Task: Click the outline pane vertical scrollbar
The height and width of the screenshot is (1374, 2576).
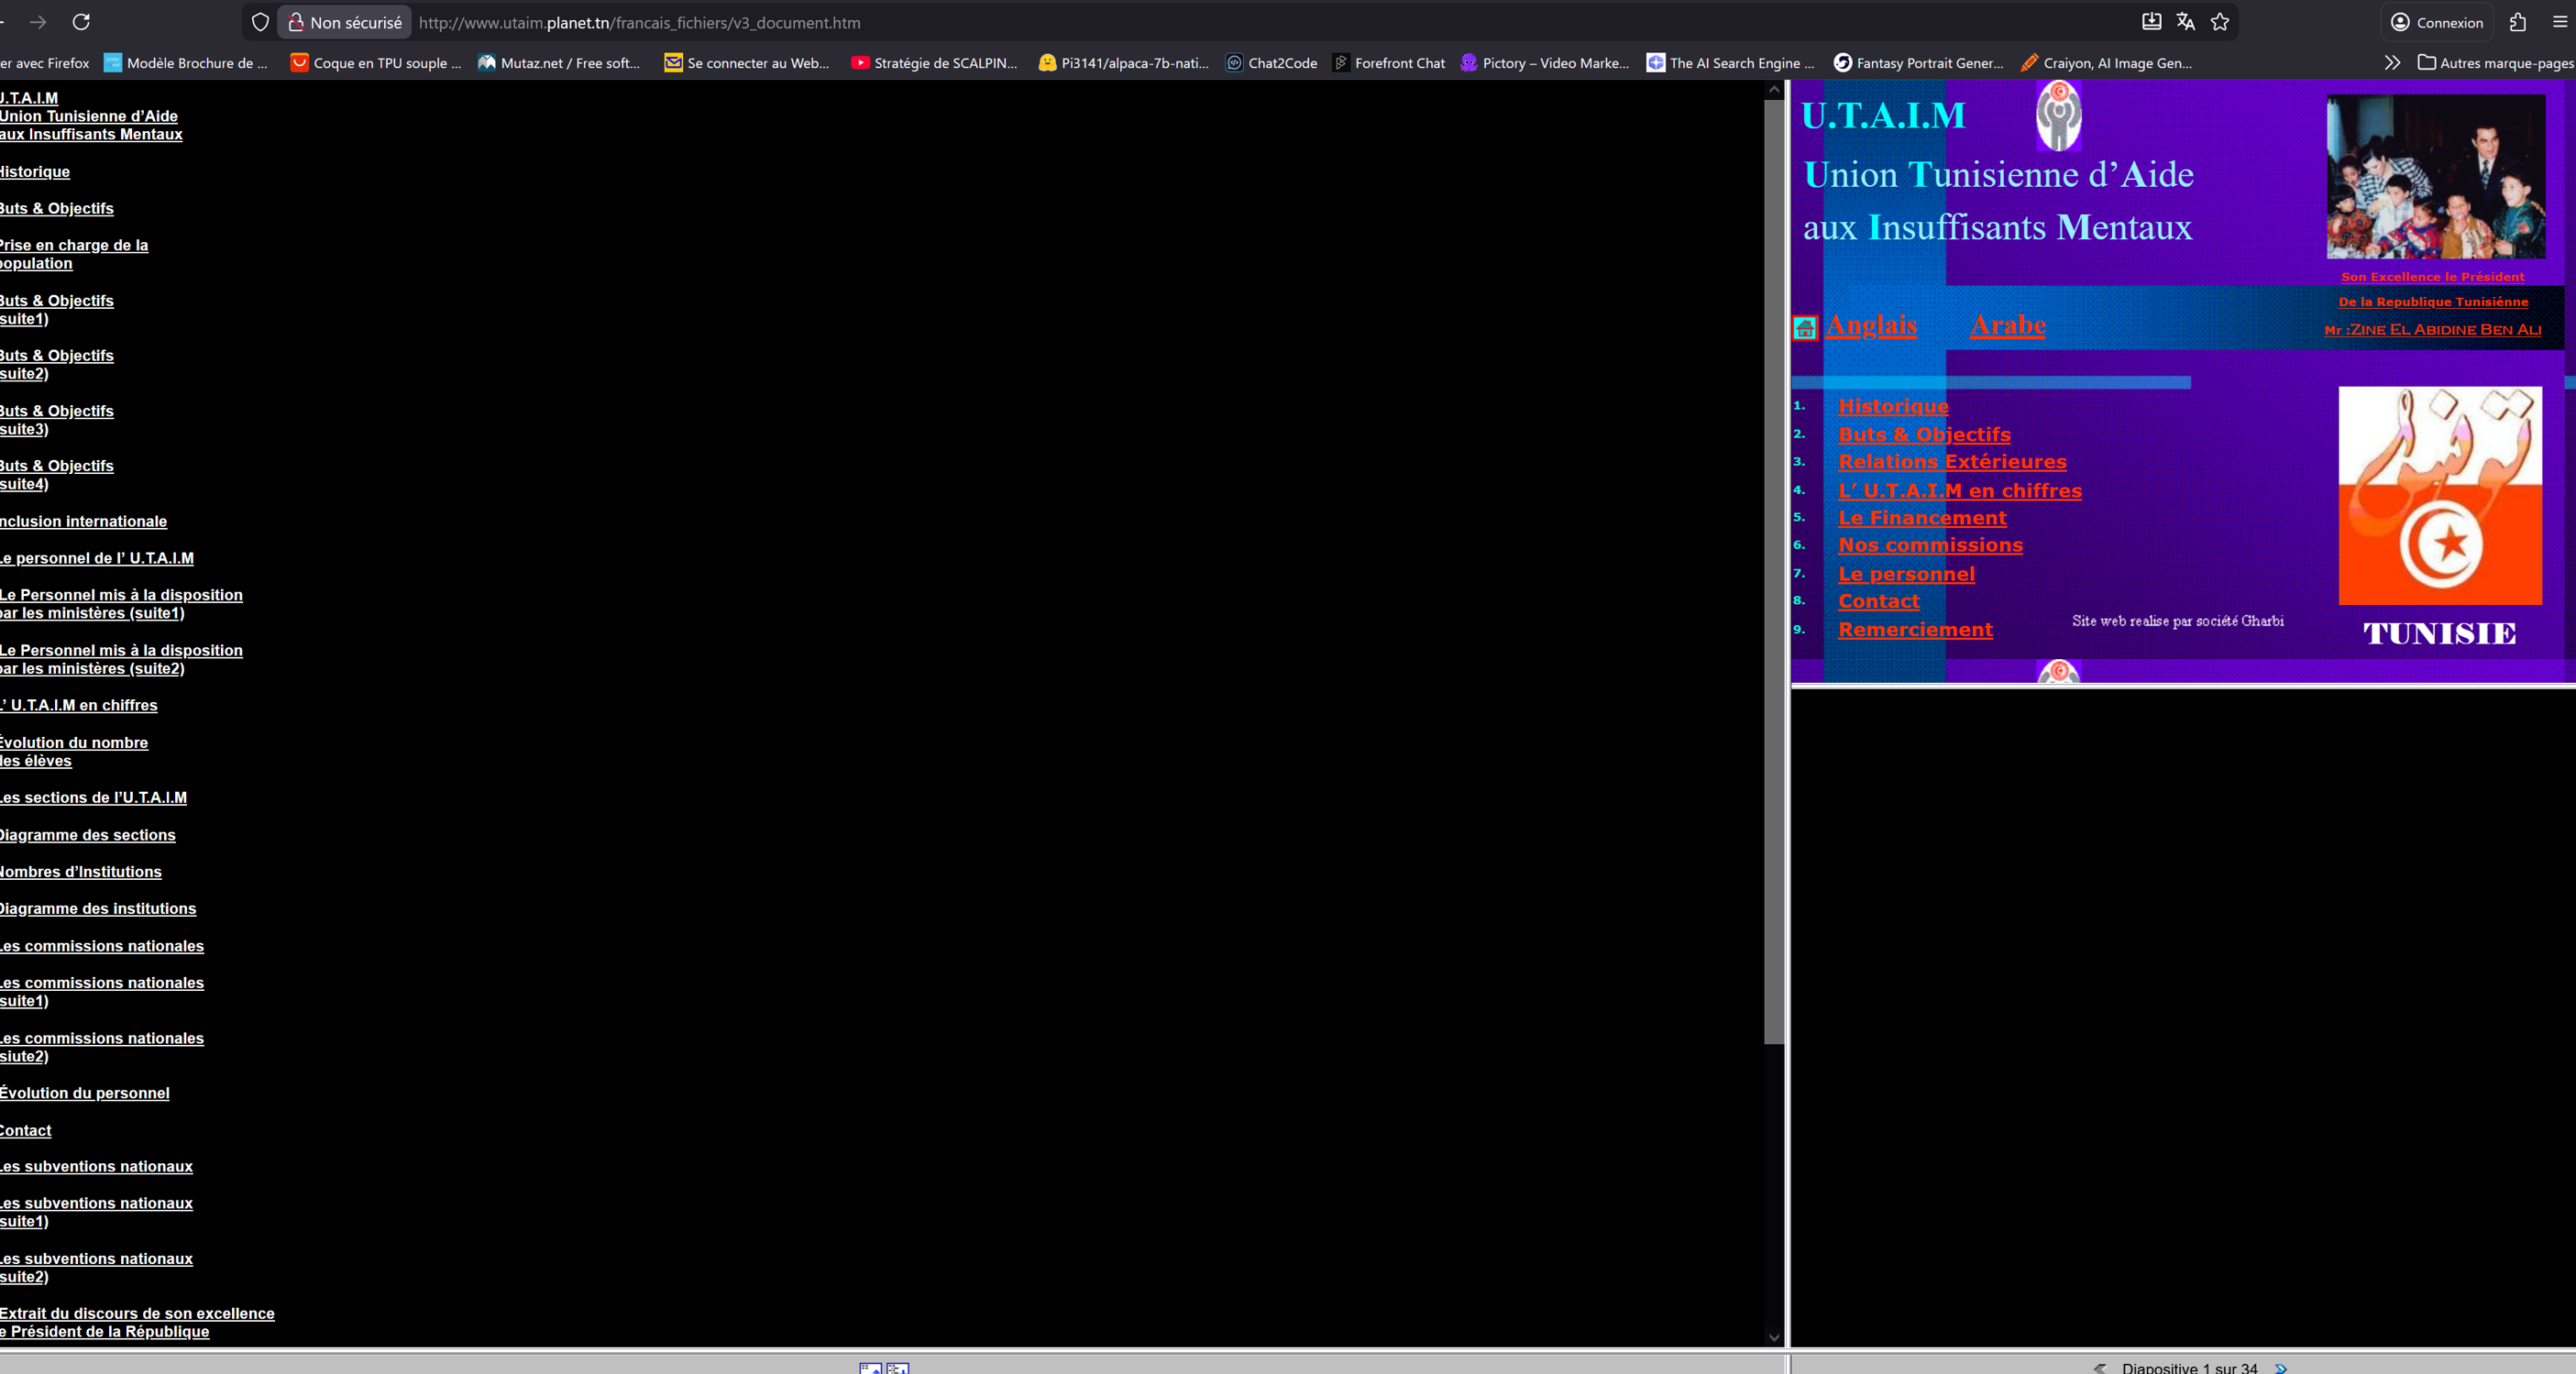Action: click(x=1774, y=570)
